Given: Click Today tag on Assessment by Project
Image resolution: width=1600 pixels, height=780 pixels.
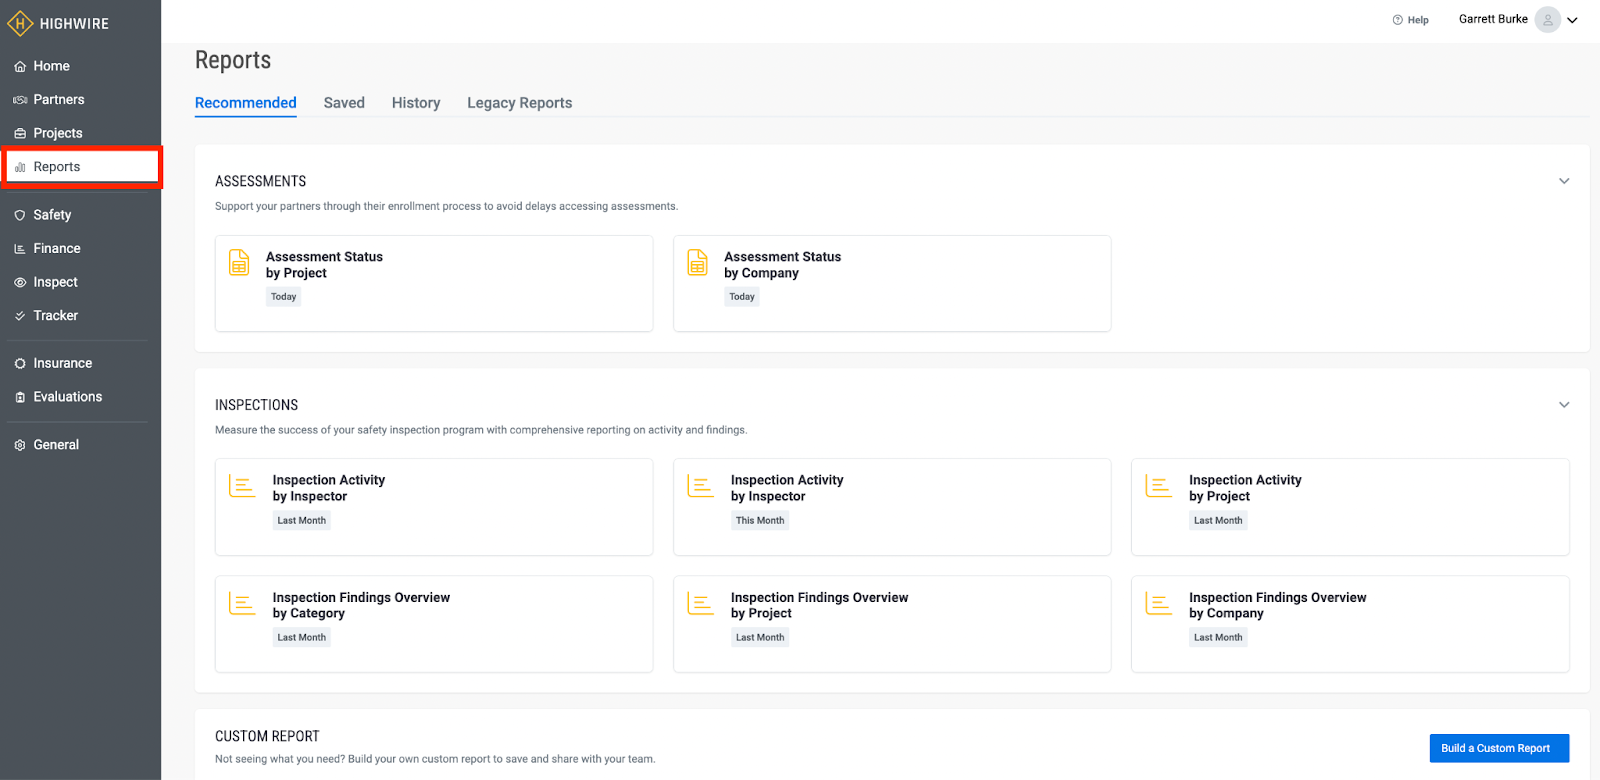Looking at the screenshot, I should pos(284,297).
